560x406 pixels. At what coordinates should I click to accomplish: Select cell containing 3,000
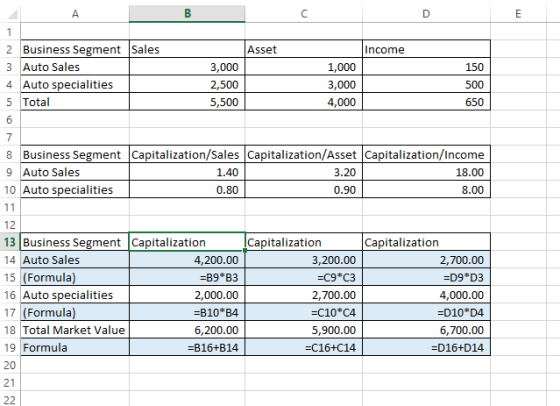click(187, 67)
